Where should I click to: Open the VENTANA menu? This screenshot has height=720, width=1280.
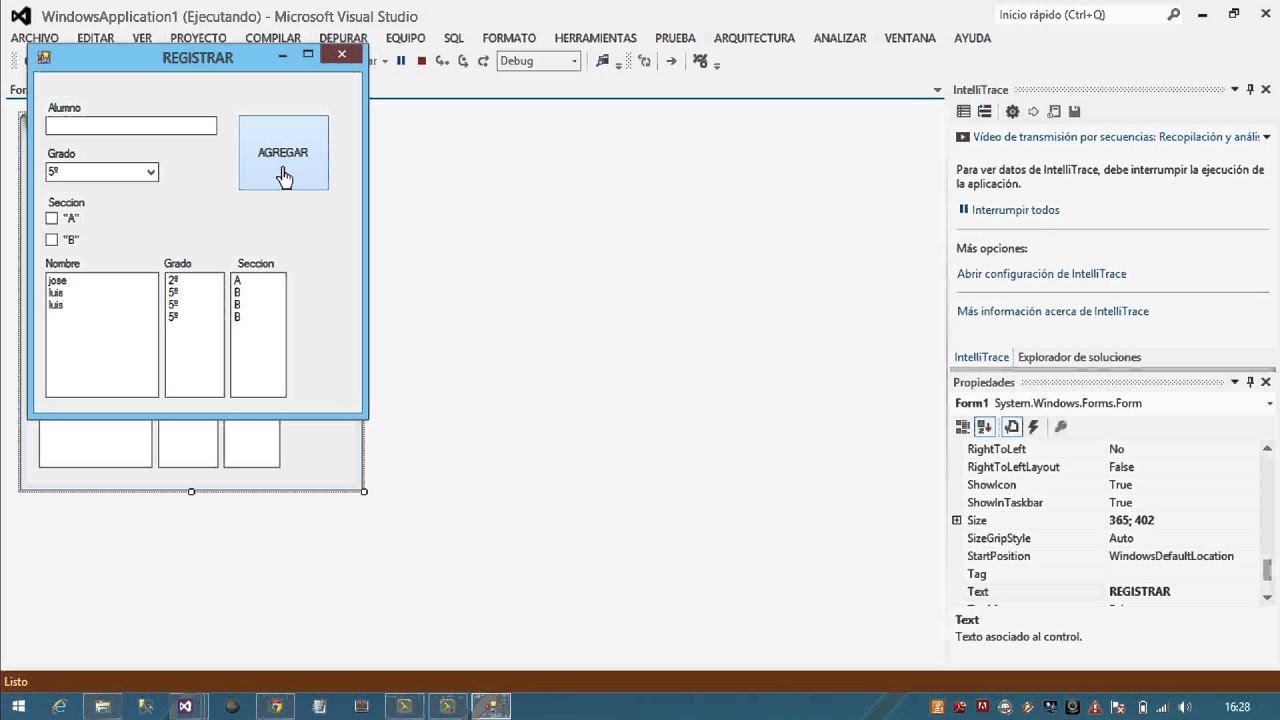click(910, 38)
